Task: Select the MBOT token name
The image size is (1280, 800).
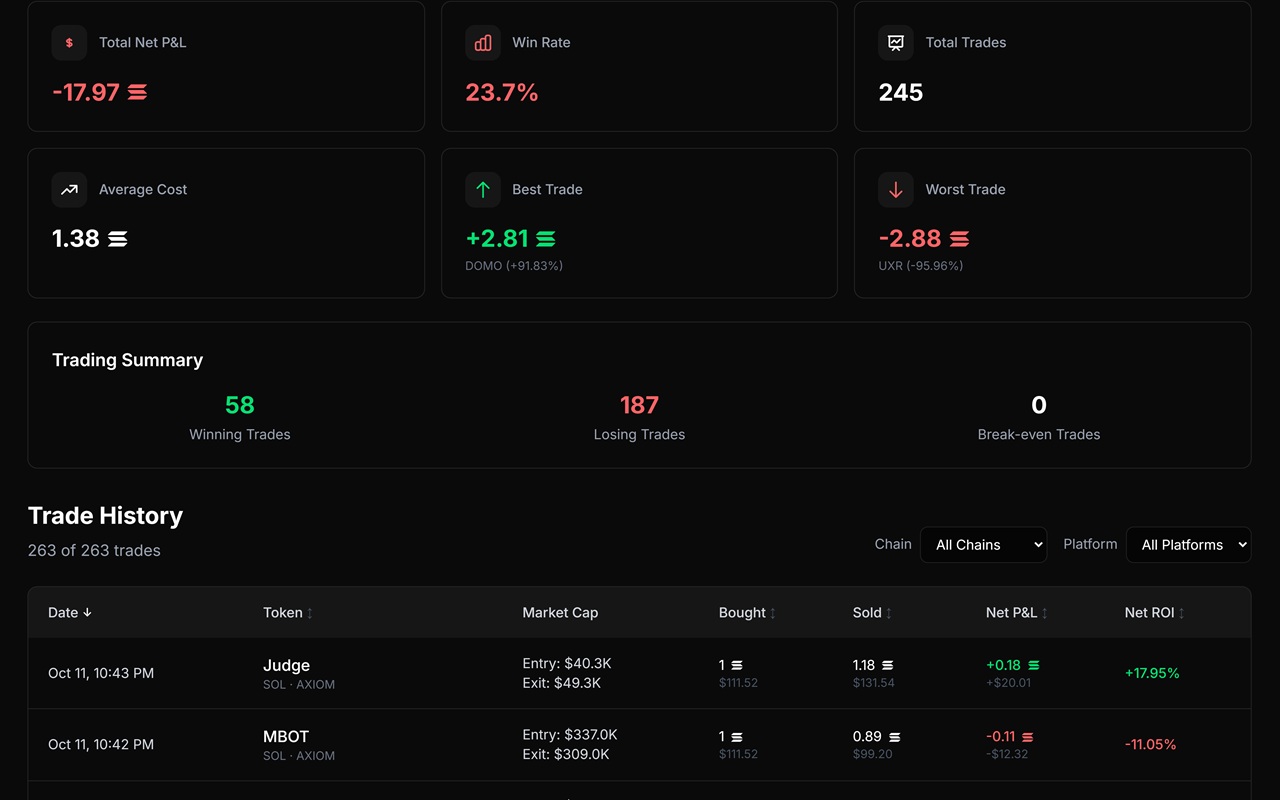Action: (286, 737)
